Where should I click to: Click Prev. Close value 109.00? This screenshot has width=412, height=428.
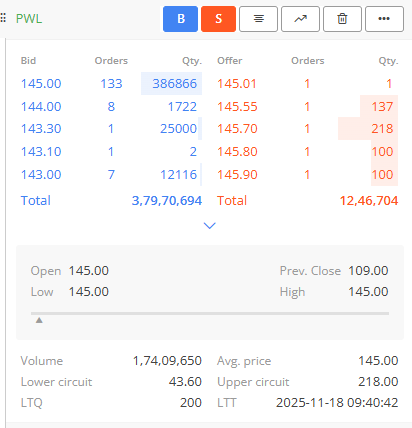368,271
